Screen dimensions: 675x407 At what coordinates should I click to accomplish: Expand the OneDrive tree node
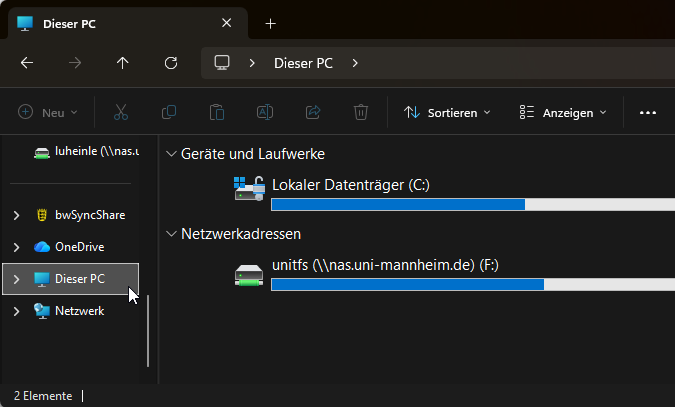point(16,247)
